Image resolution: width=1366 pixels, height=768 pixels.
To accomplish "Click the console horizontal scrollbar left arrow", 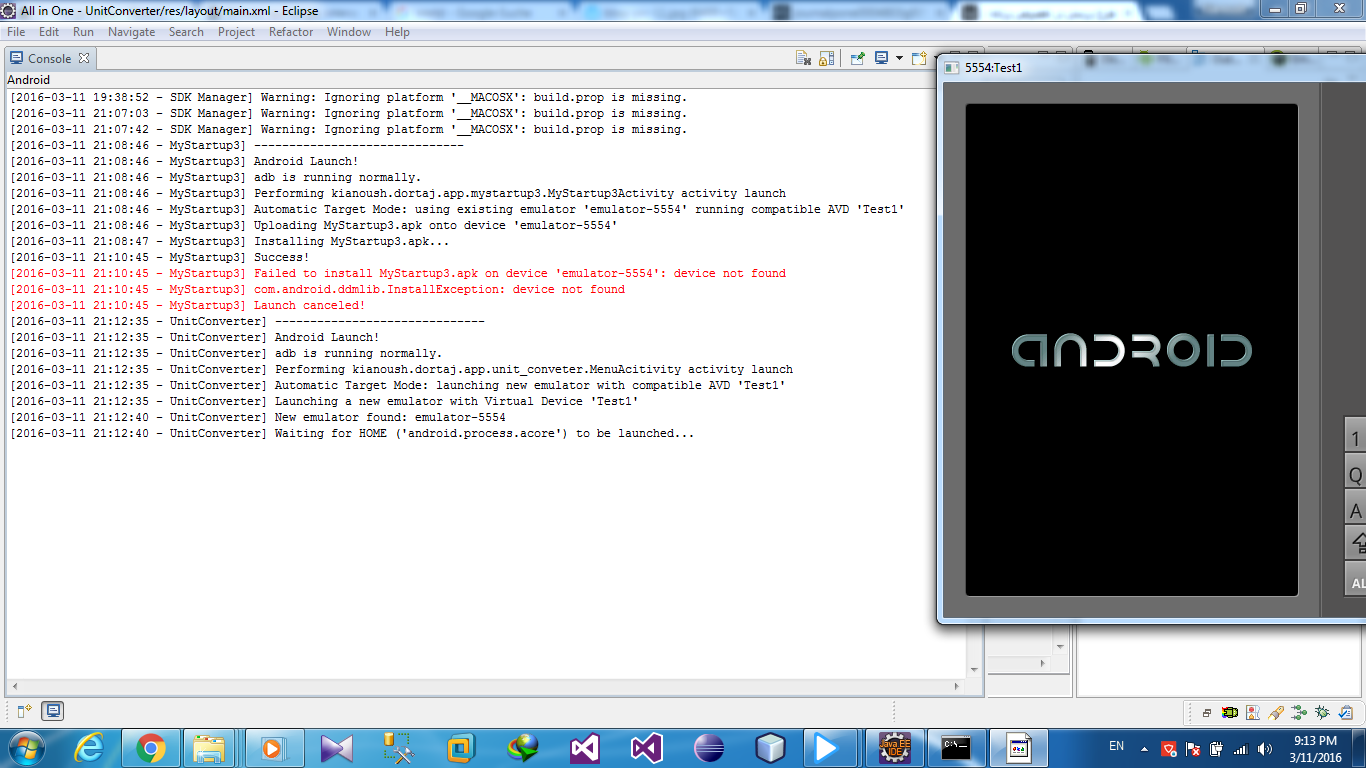I will [13, 686].
